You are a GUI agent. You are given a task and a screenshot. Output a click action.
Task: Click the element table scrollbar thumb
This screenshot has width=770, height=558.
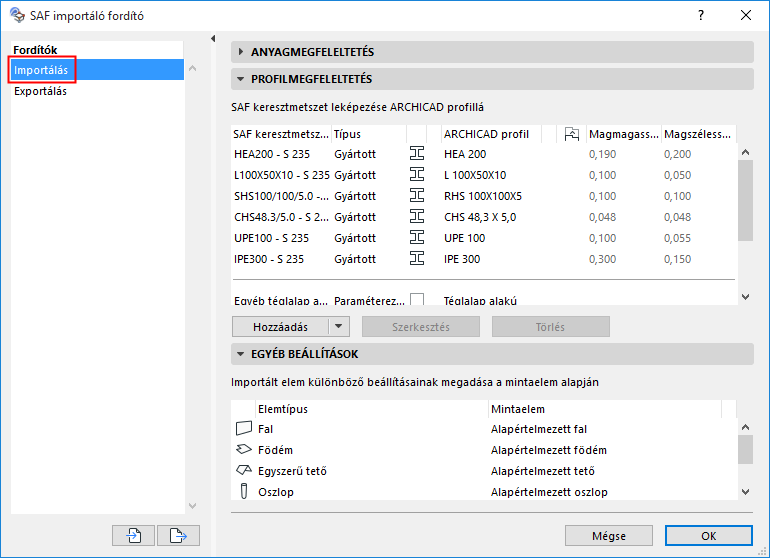745,449
